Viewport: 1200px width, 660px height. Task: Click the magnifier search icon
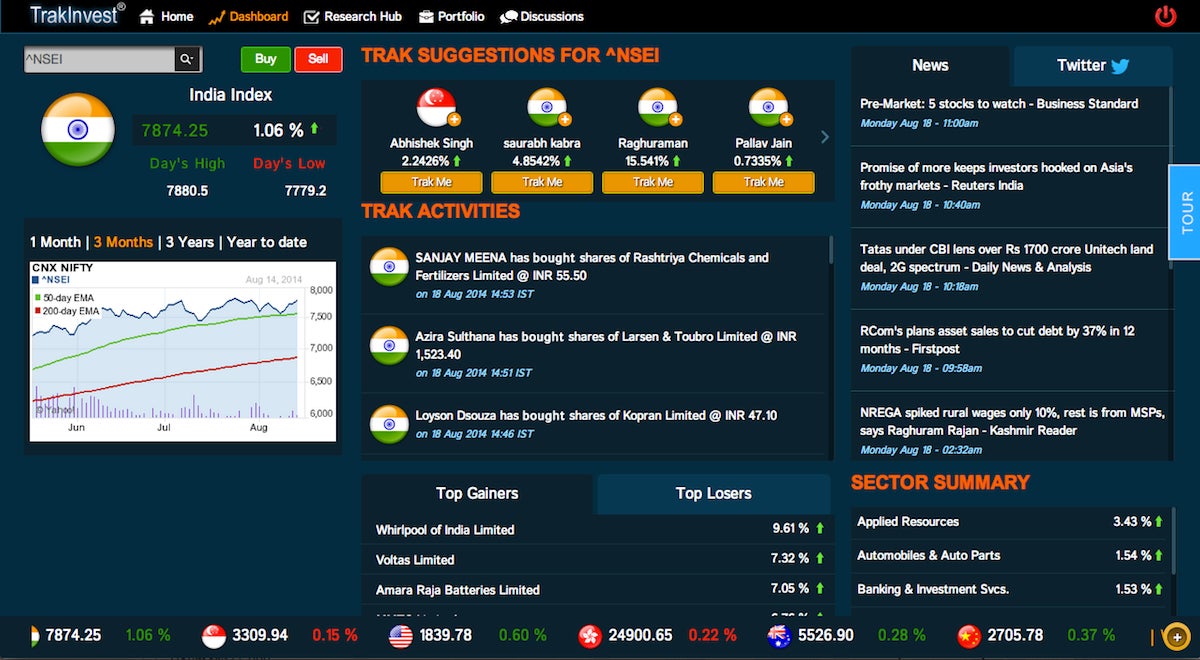187,59
